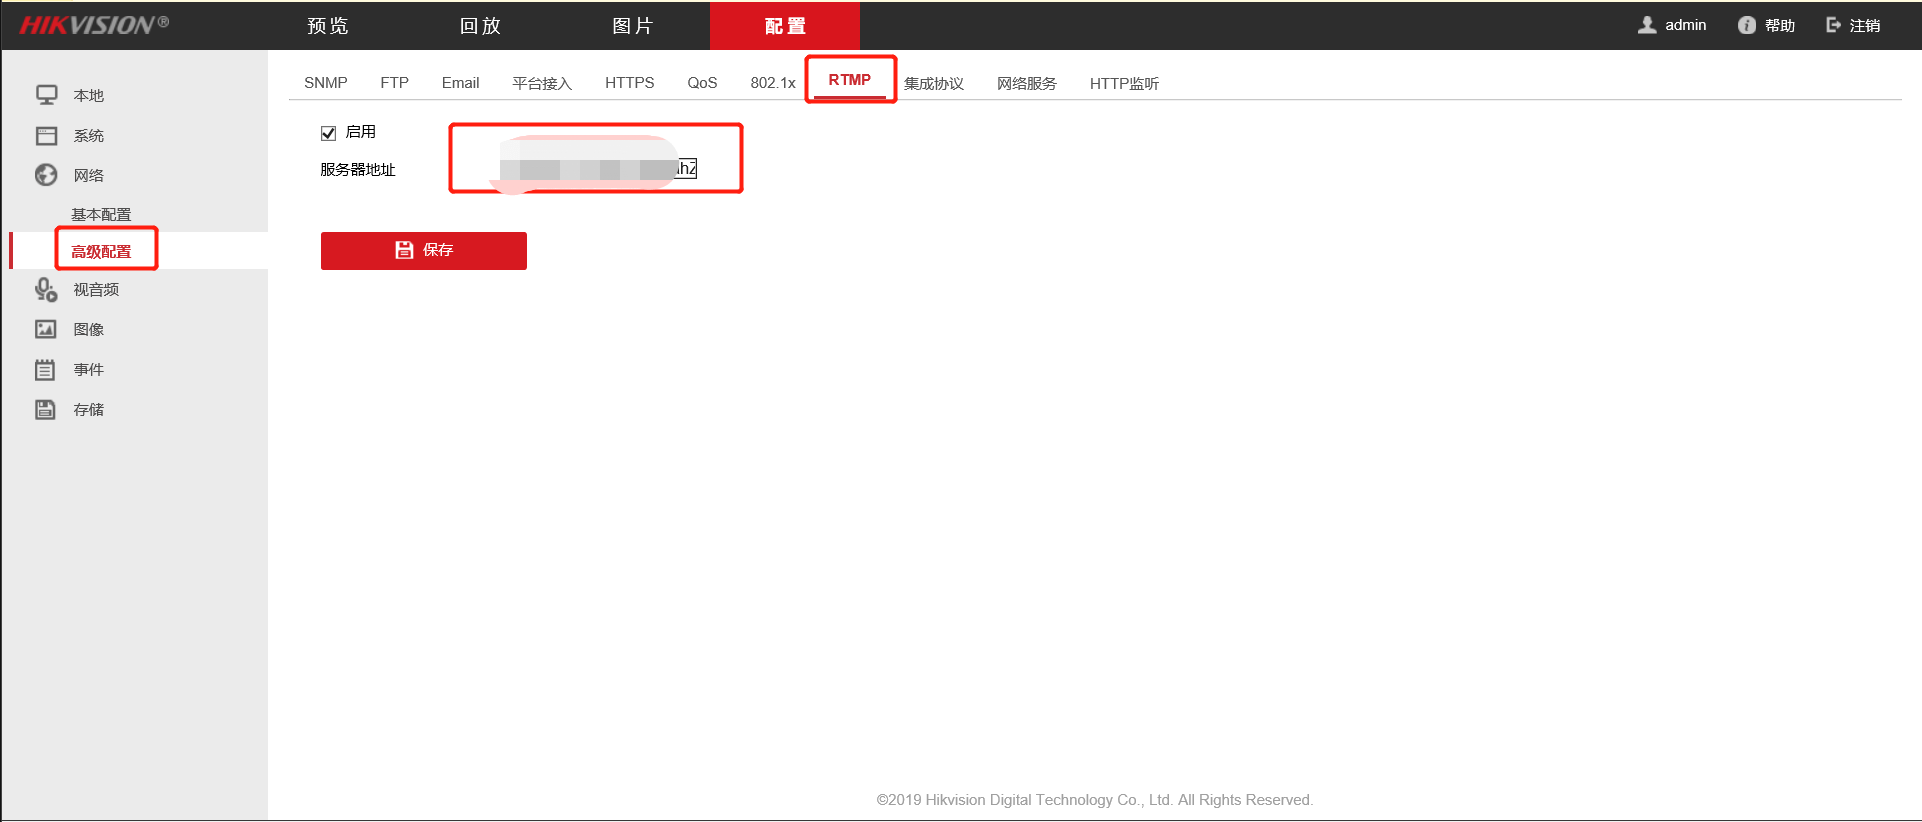Click the 启用 checkbox label text
The width and height of the screenshot is (1922, 822).
coord(361,132)
